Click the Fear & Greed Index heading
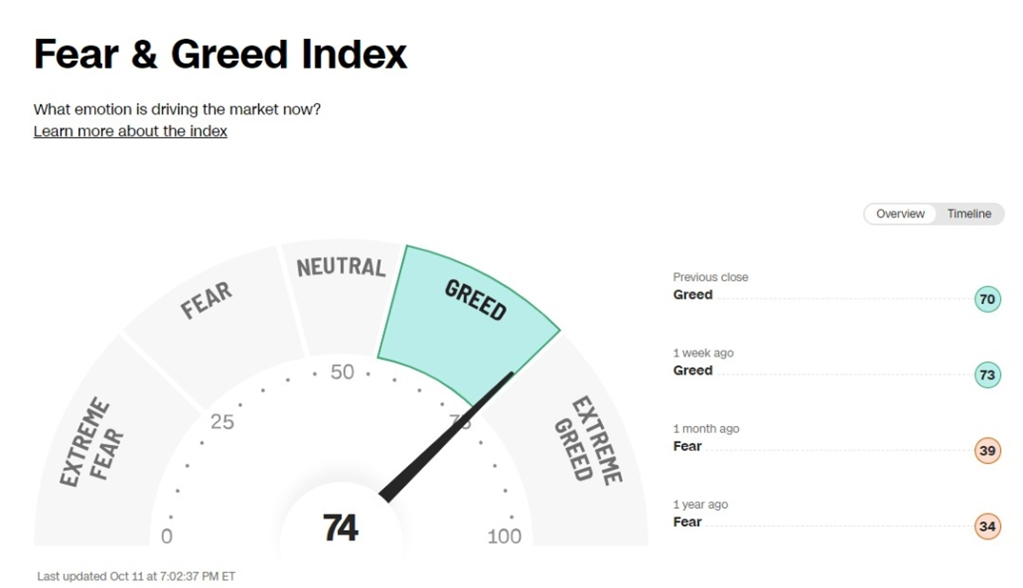Image resolution: width=1023 pixels, height=588 pixels. (x=221, y=54)
